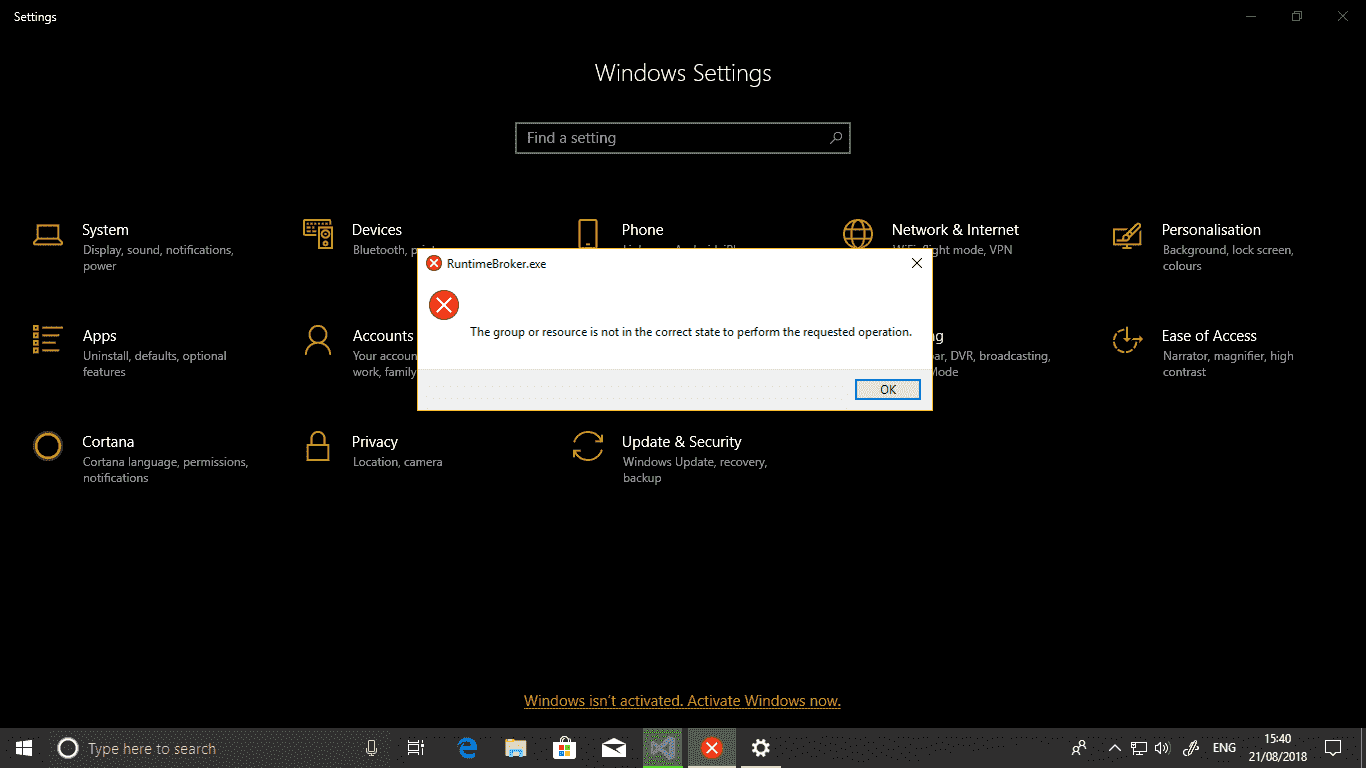Open File Explorer from the taskbar
The image size is (1366, 768).
pyautogui.click(x=516, y=748)
